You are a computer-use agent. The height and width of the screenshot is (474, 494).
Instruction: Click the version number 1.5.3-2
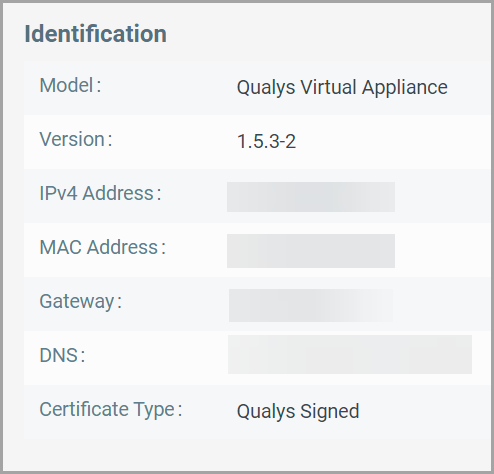pos(266,141)
